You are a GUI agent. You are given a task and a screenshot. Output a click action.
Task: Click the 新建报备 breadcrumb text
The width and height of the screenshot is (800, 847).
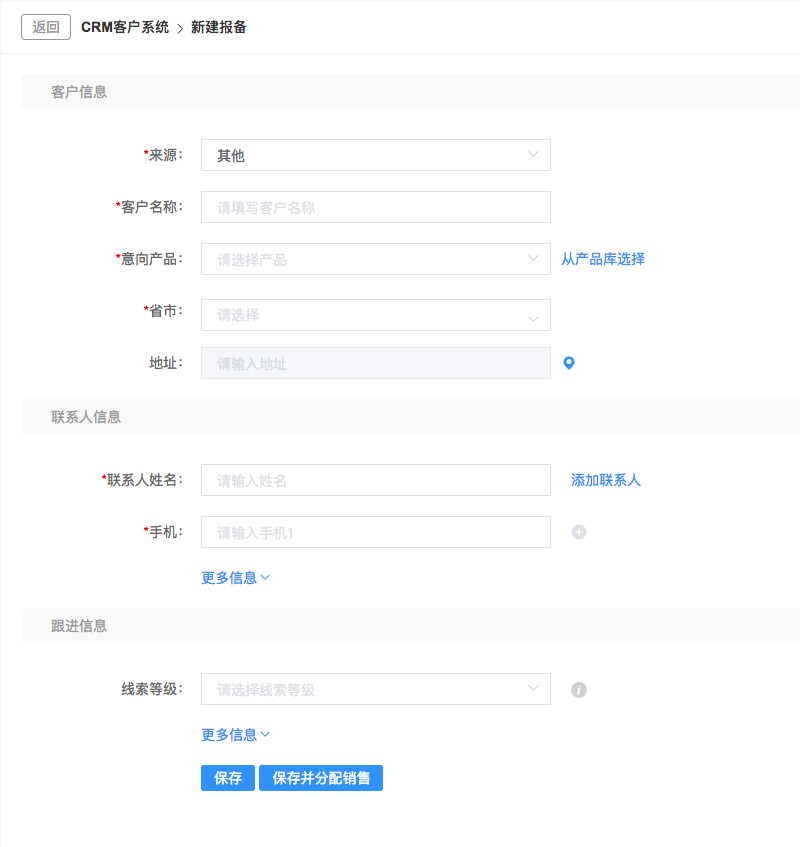click(x=219, y=27)
